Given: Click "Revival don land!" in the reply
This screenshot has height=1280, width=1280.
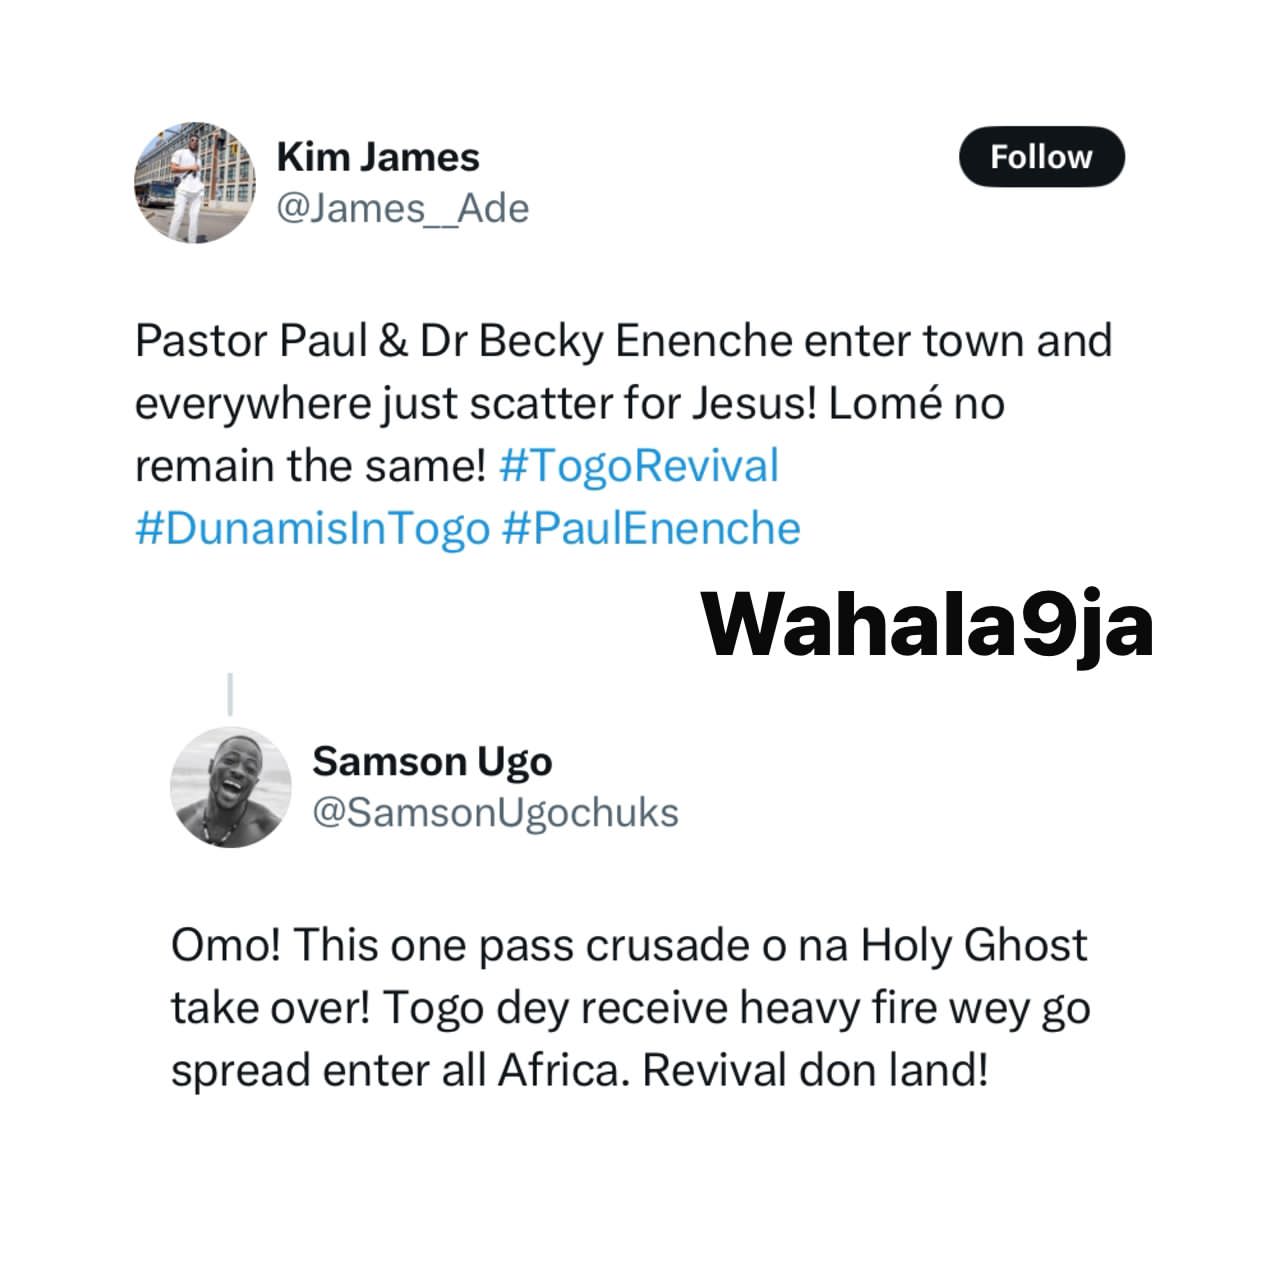Looking at the screenshot, I should click(x=815, y=1070).
